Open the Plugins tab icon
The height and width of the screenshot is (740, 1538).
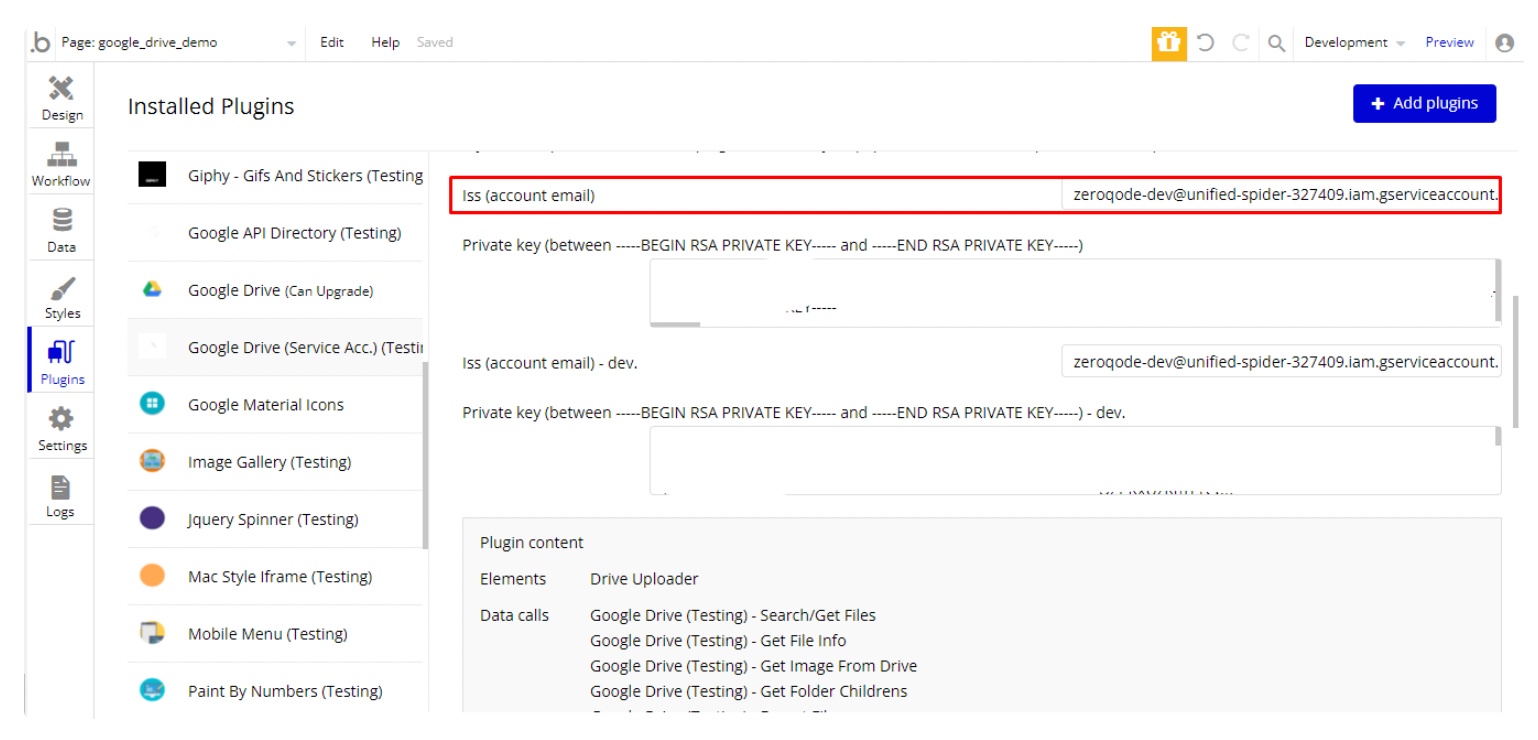[x=62, y=353]
